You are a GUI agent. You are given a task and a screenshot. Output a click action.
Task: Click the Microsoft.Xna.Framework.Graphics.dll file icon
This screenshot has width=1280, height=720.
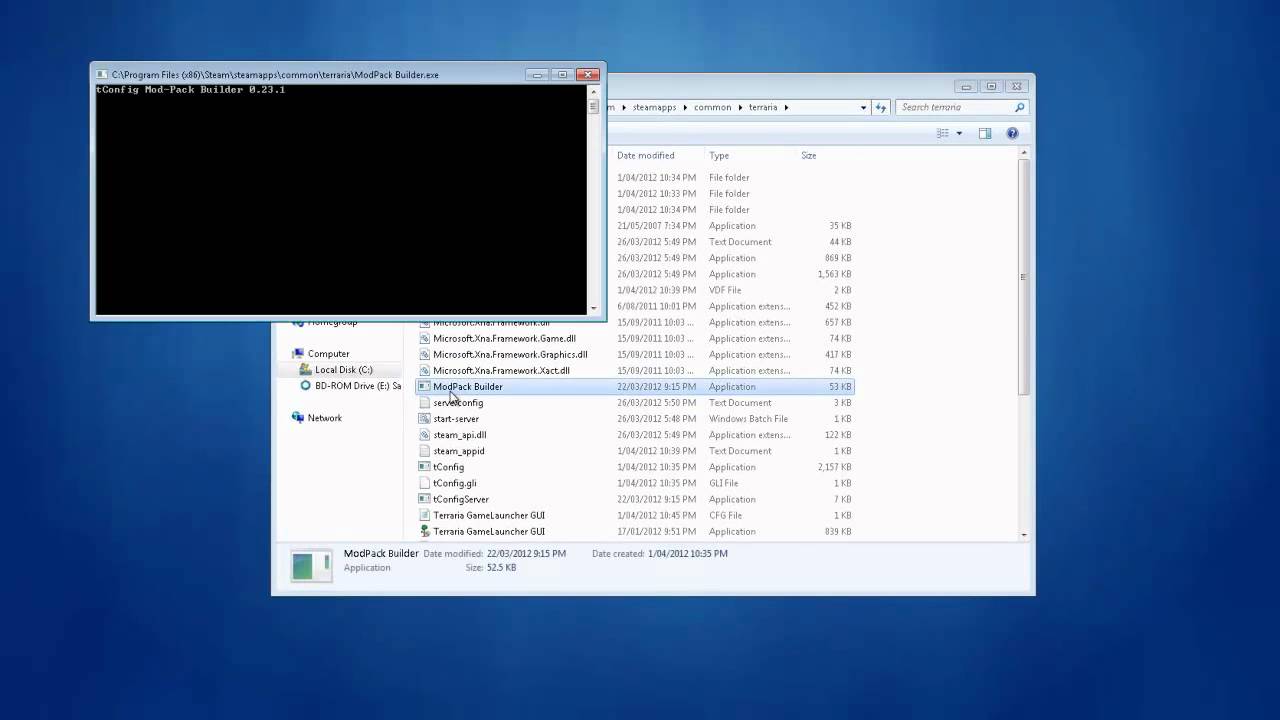pos(424,355)
